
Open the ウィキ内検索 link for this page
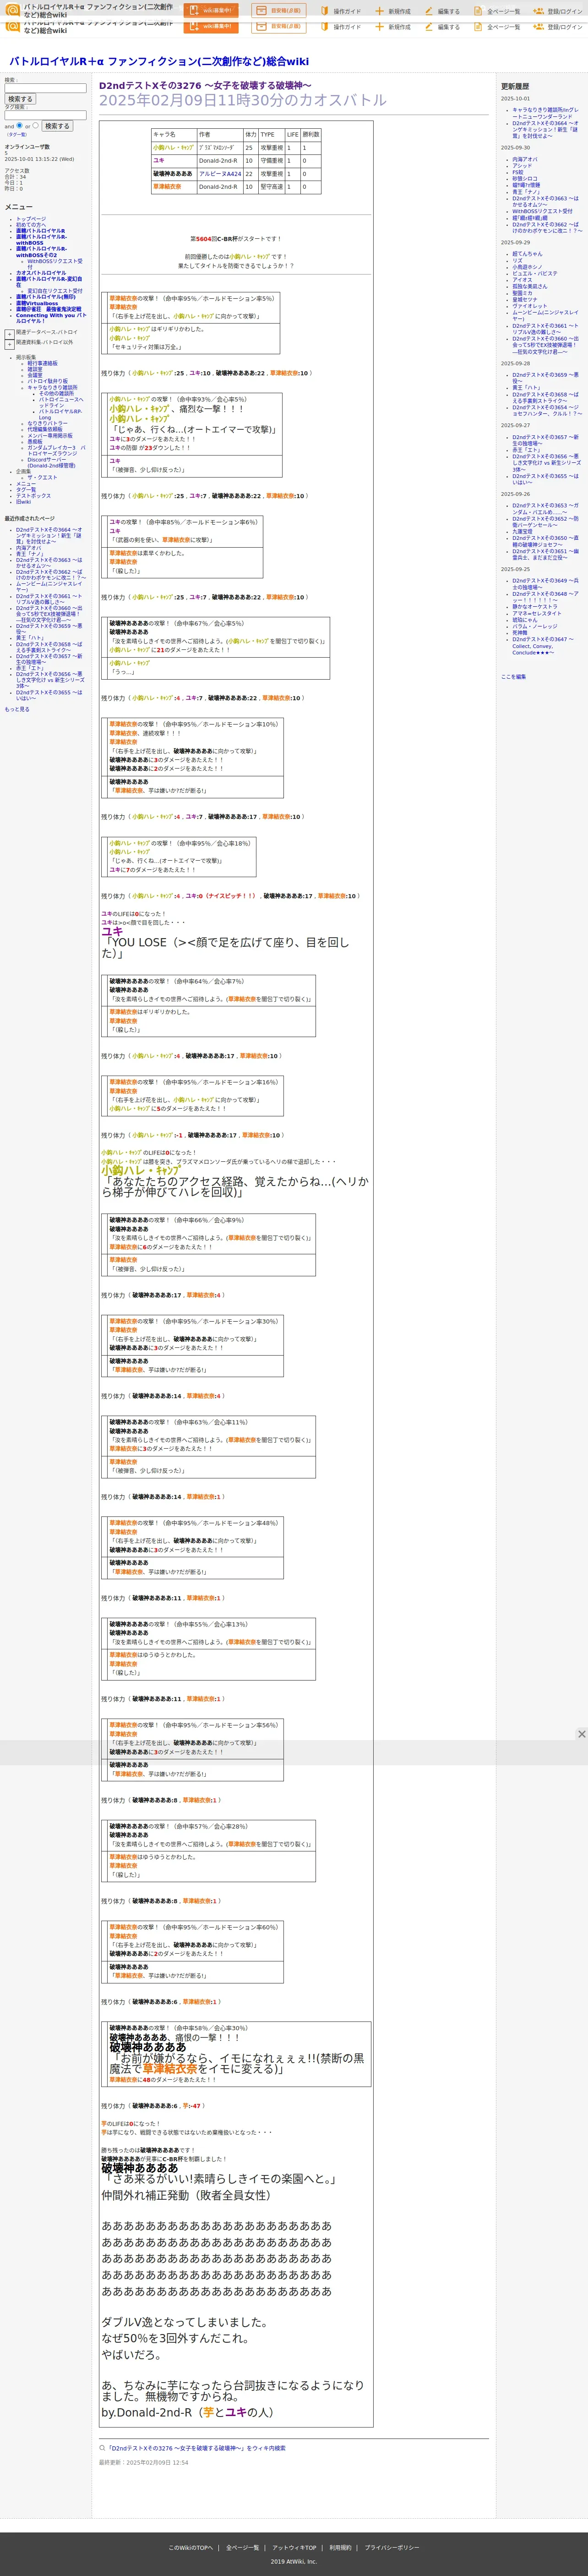[195, 2448]
